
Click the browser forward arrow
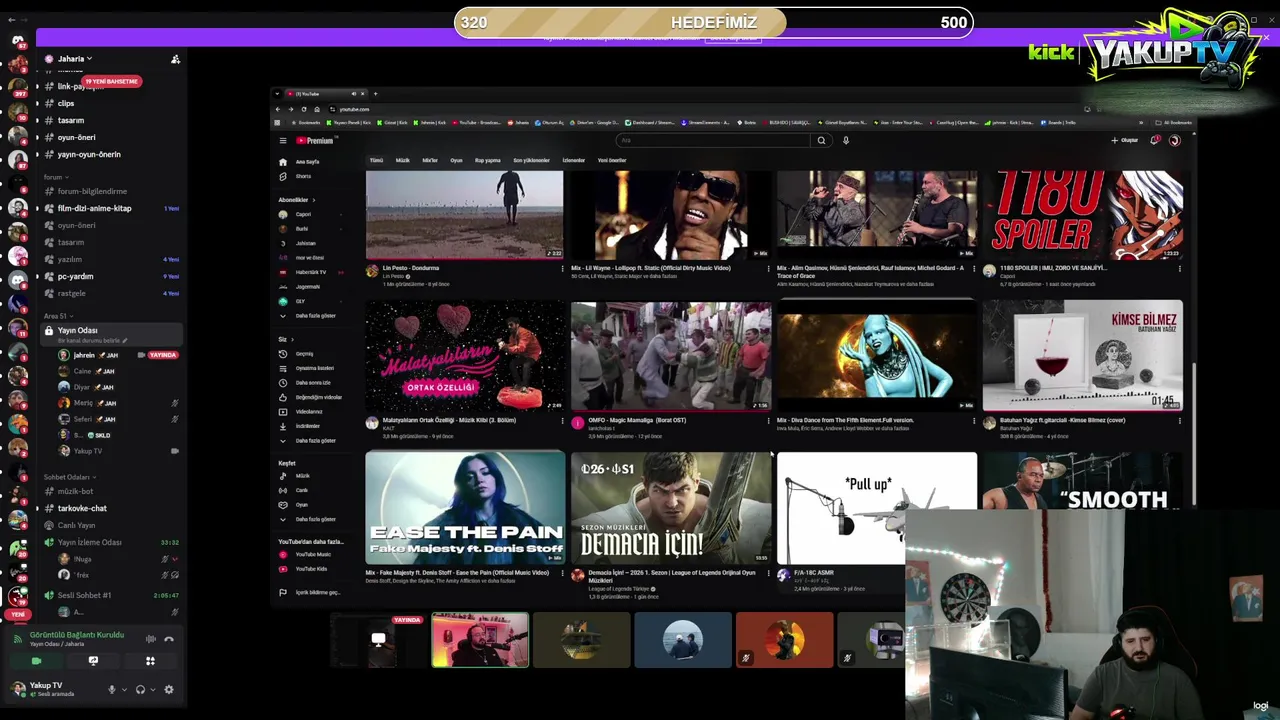pyautogui.click(x=291, y=109)
